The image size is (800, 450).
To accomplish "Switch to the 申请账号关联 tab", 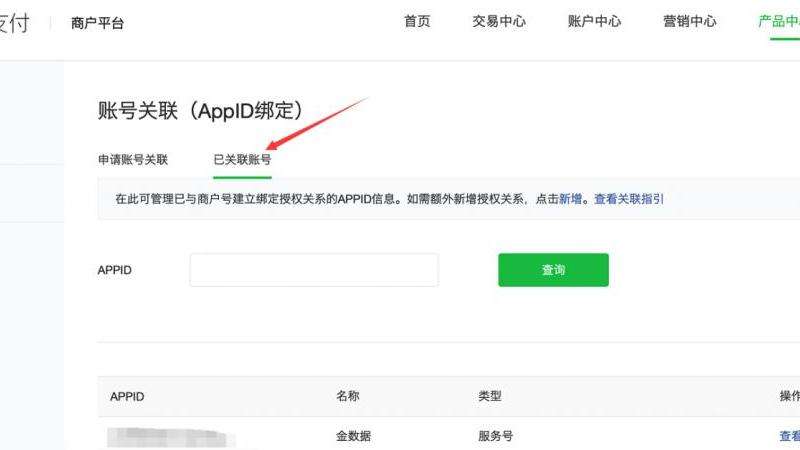I will (133, 159).
